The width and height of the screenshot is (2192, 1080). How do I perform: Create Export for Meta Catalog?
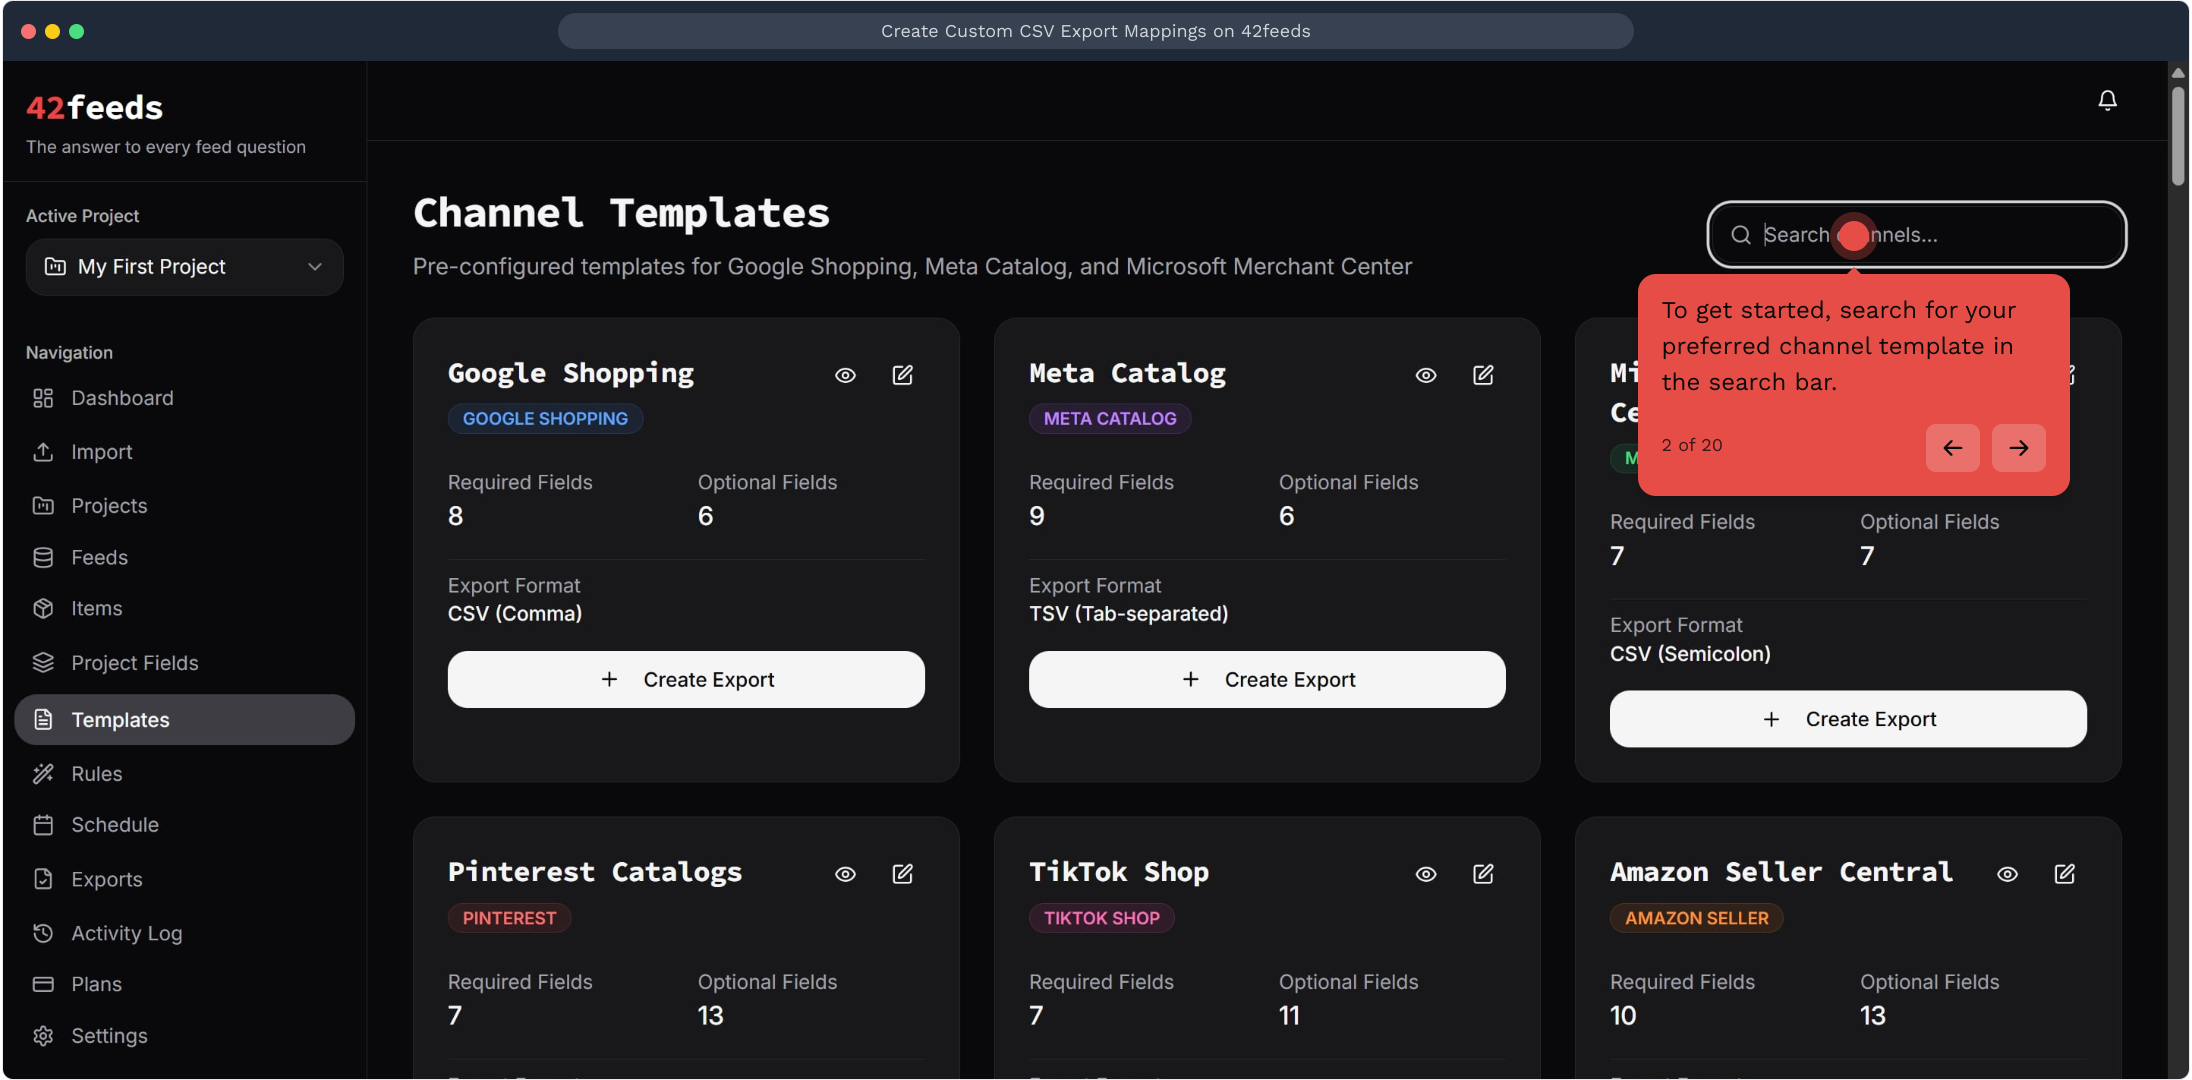pyautogui.click(x=1267, y=680)
